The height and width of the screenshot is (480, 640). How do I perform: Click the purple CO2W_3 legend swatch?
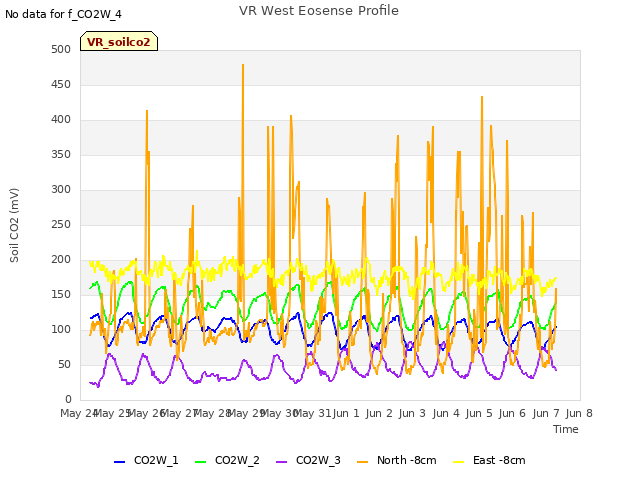[281, 462]
